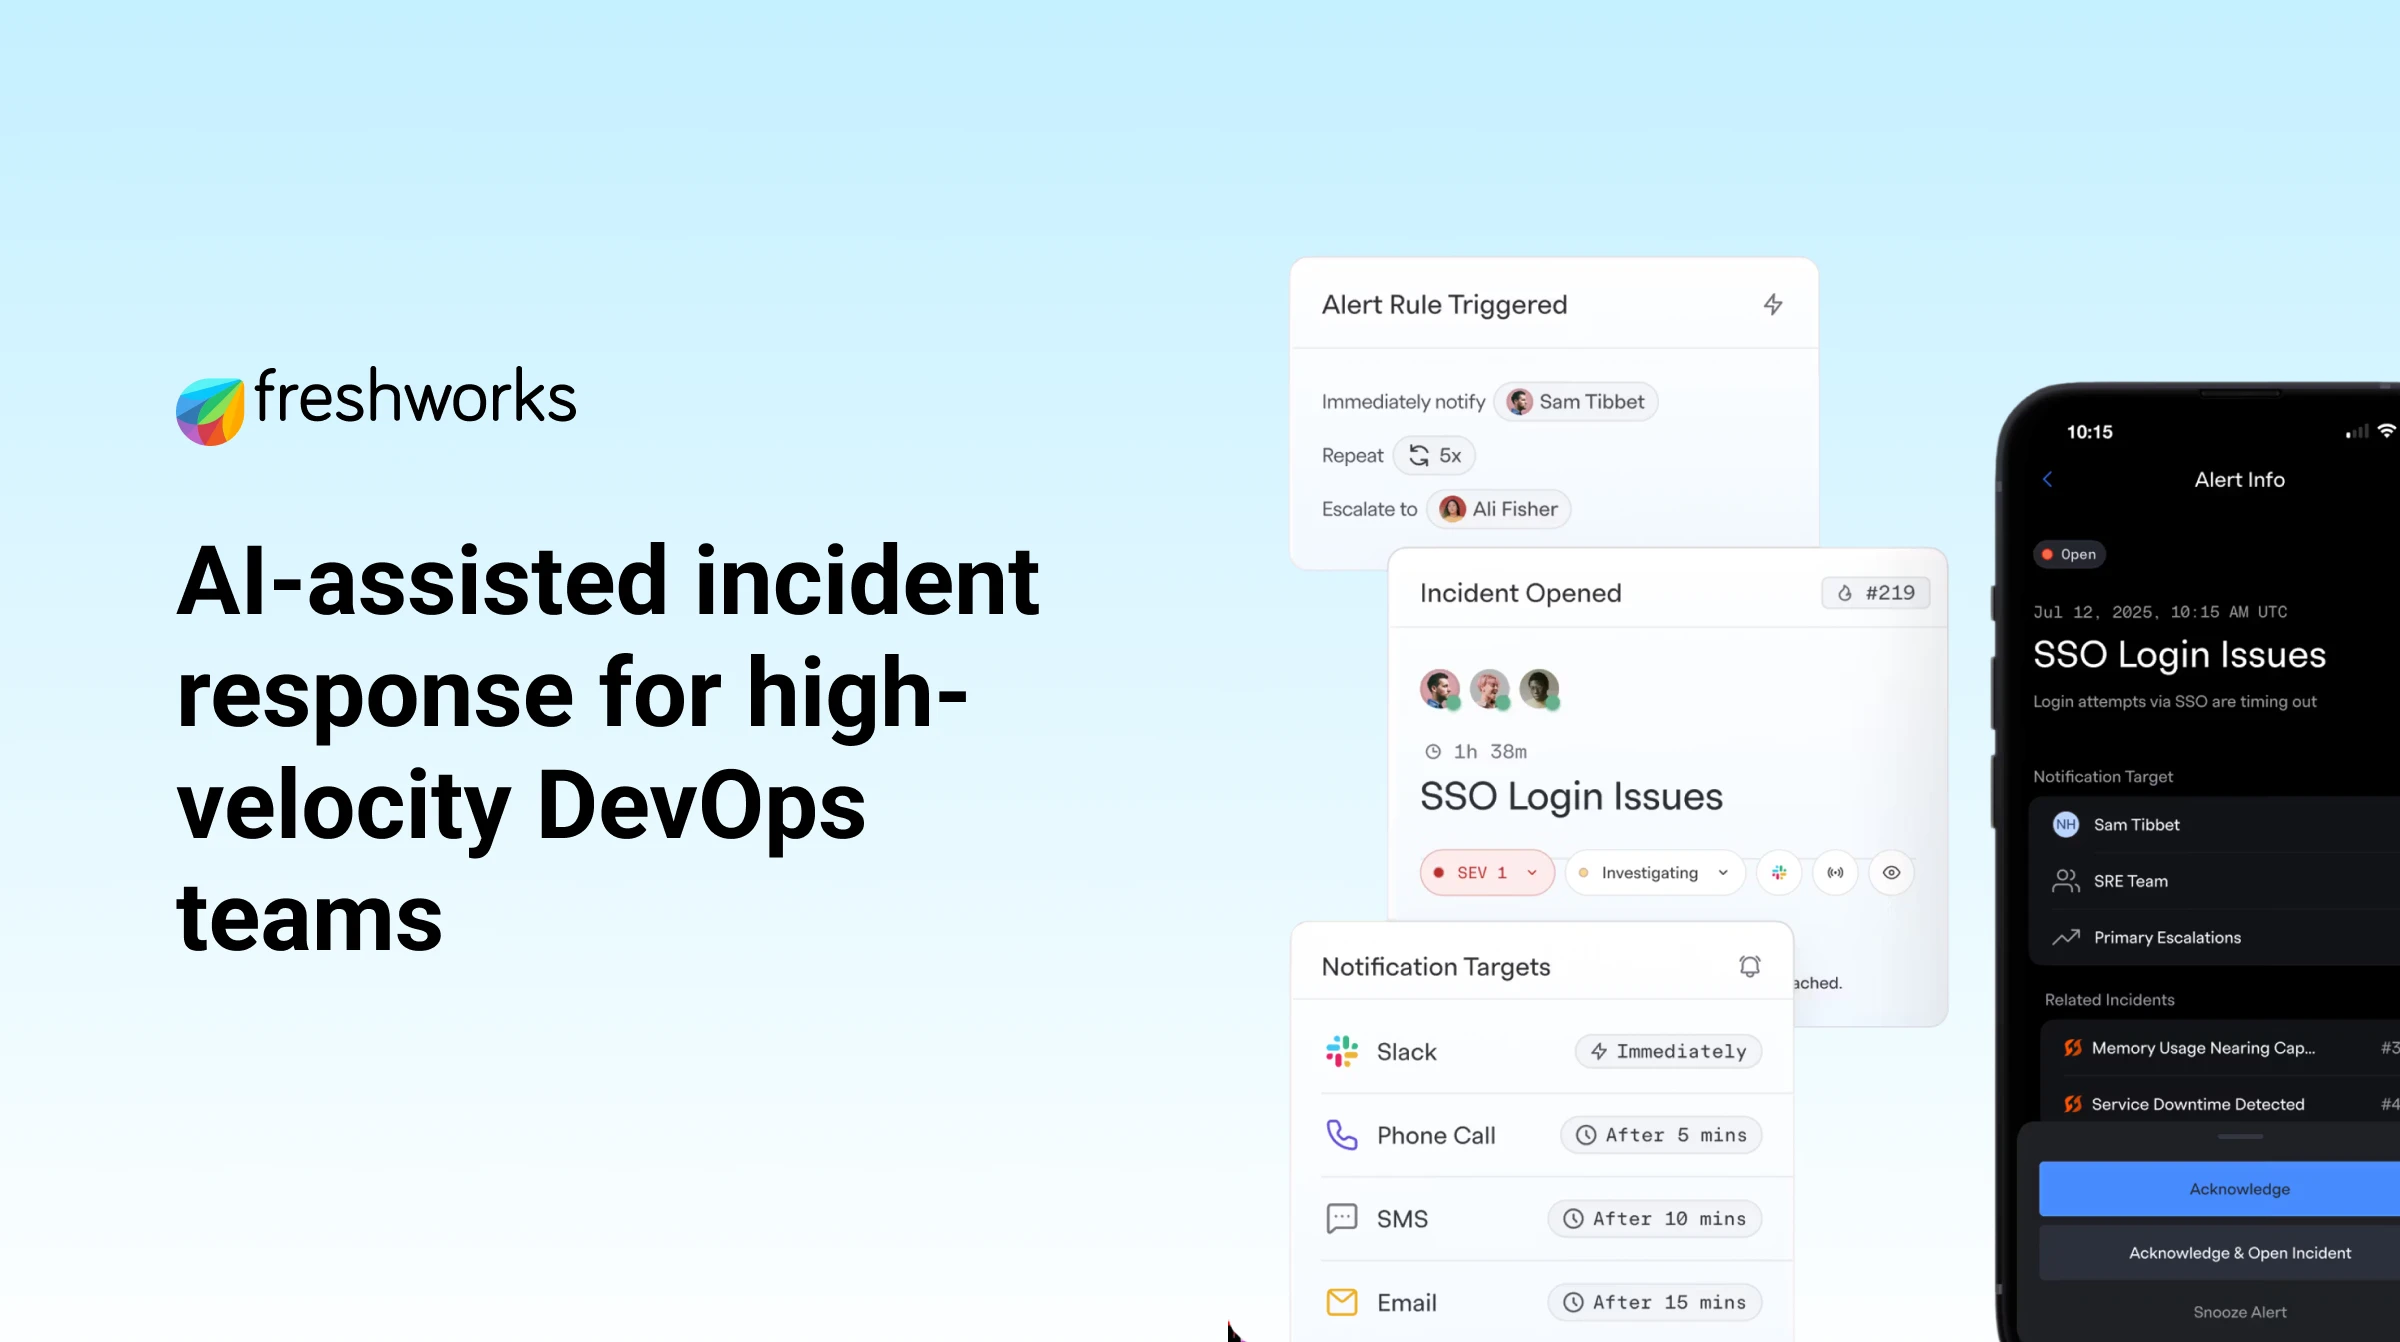The image size is (2400, 1342).
Task: Click the first responder avatar in Incident Opened
Action: coord(1440,689)
